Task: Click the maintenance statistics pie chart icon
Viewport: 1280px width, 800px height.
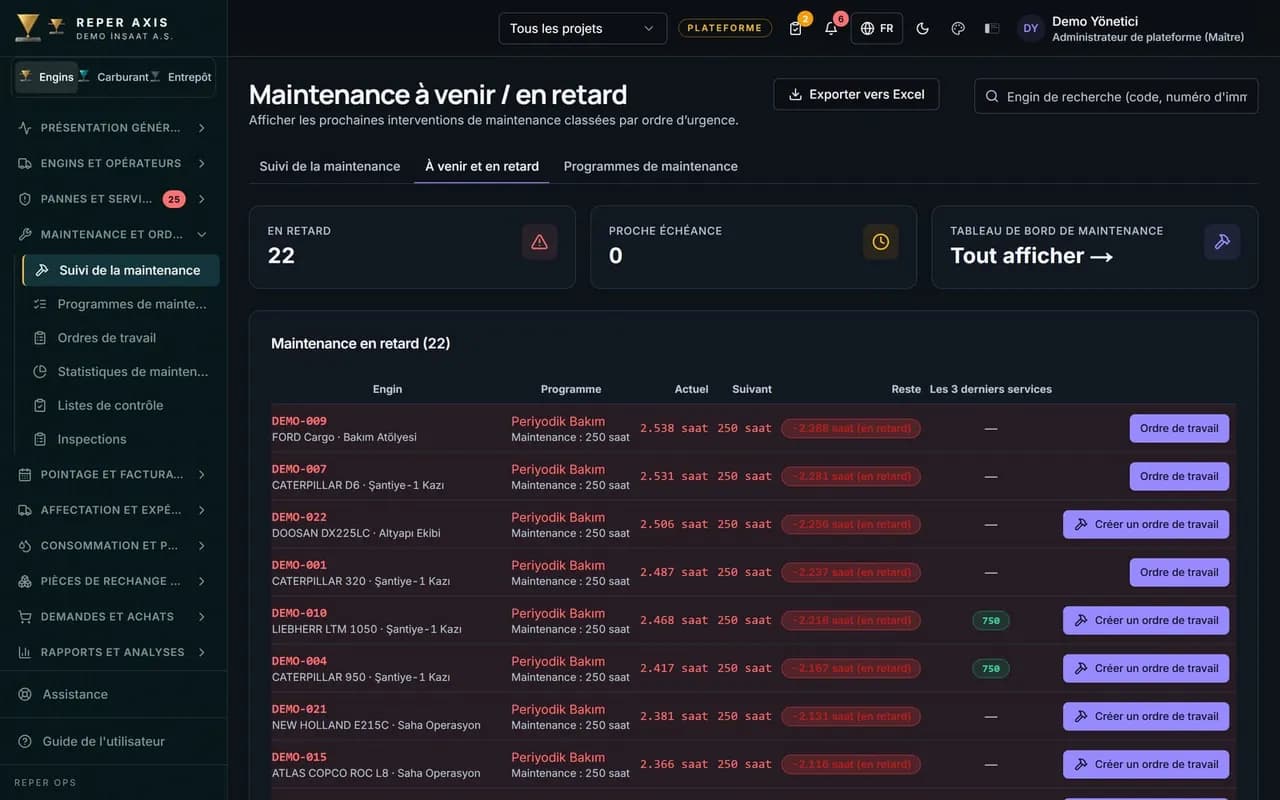Action: 40,371
